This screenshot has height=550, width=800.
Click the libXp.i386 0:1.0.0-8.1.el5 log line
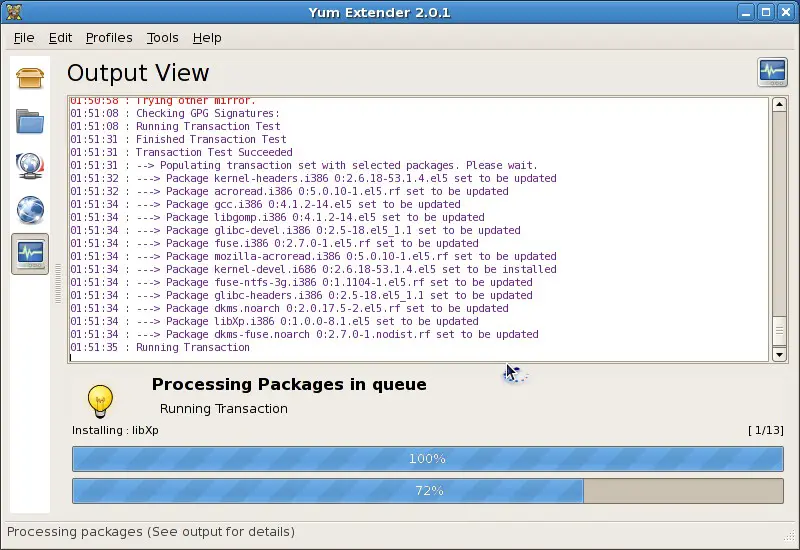click(x=274, y=321)
